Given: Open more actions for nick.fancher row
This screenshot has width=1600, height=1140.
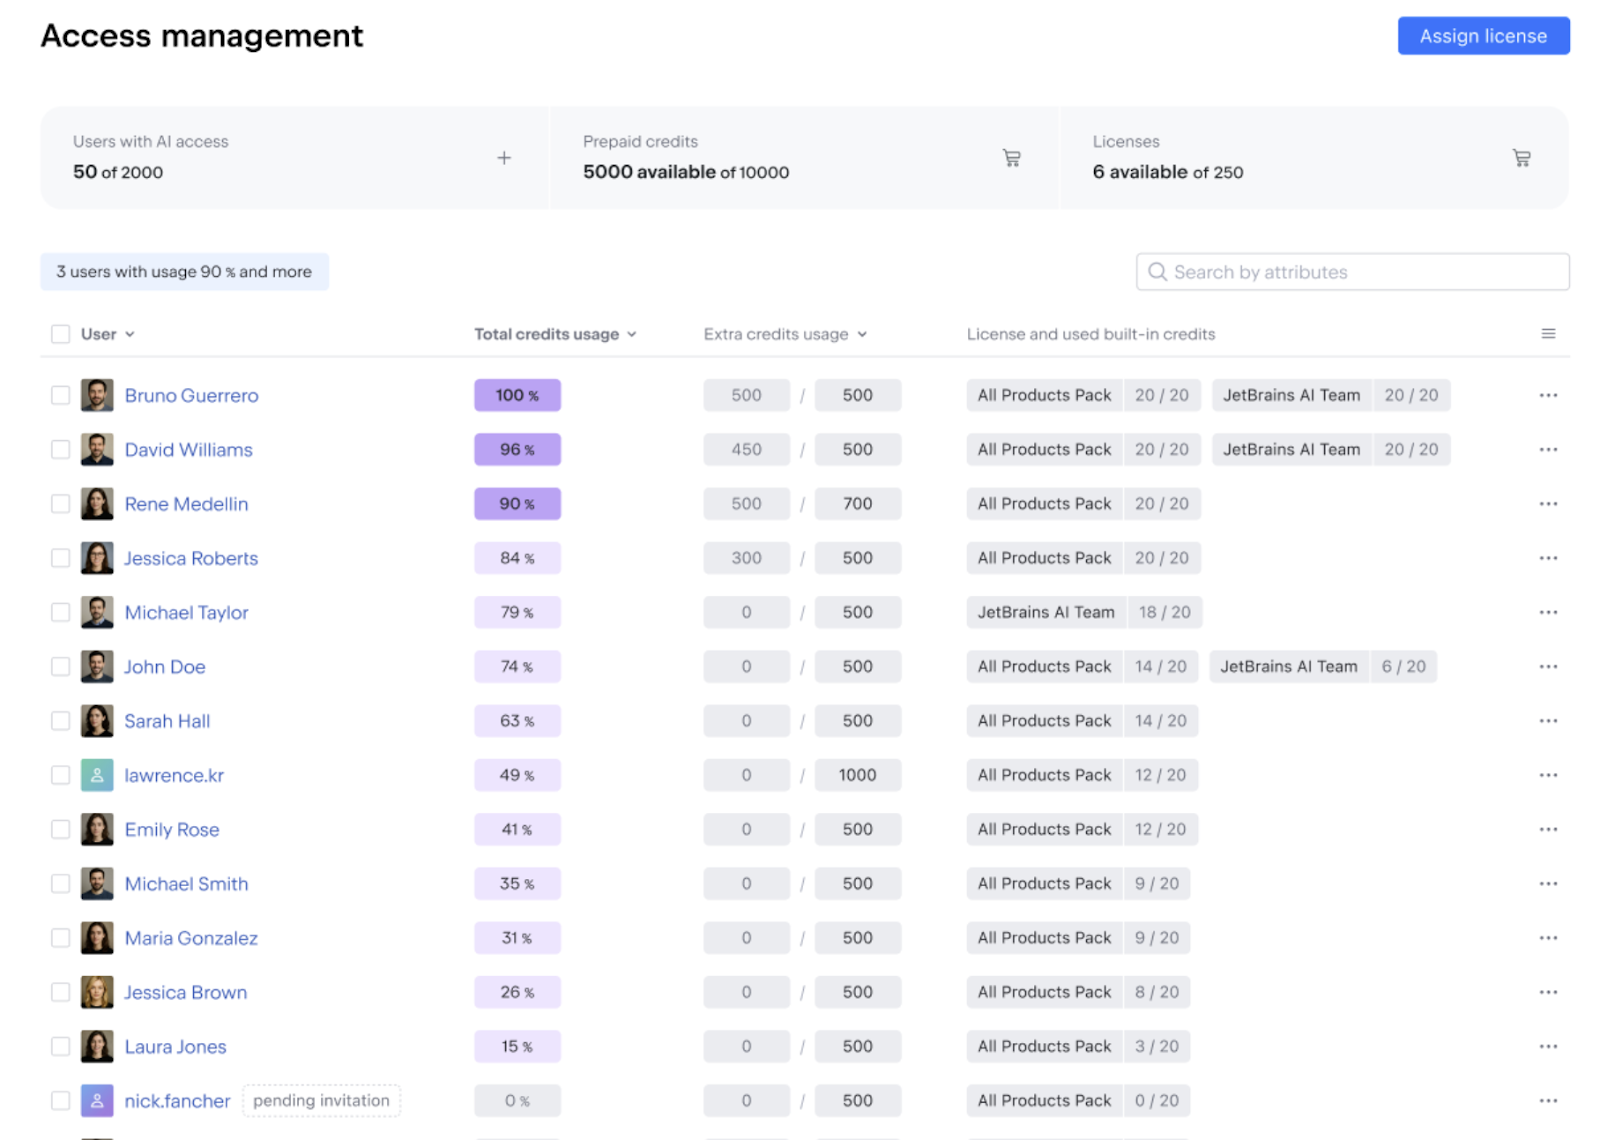Looking at the screenshot, I should pyautogui.click(x=1547, y=1101).
